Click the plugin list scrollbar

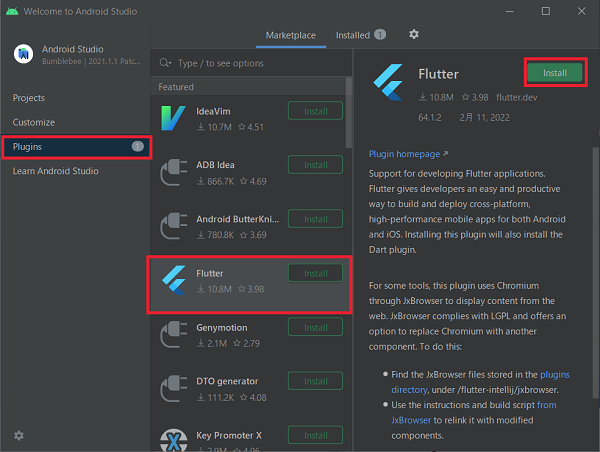pos(349,113)
